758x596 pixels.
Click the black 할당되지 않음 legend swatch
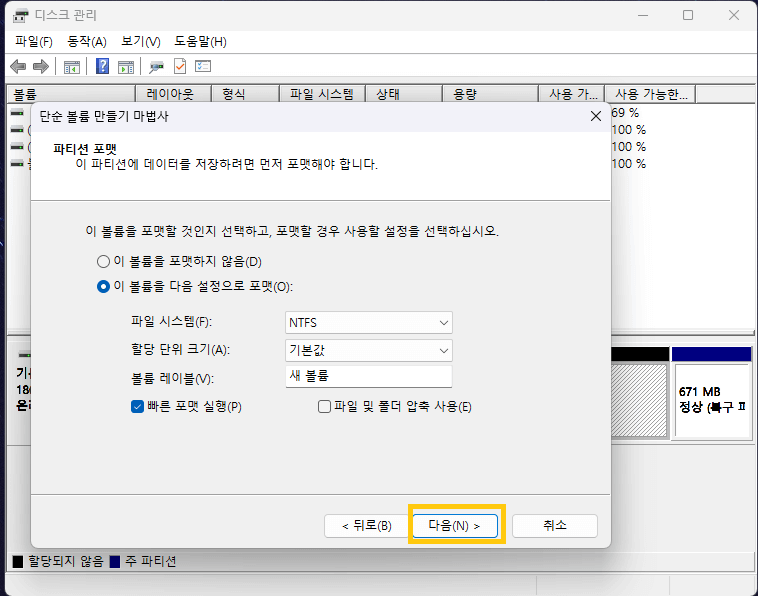(x=18, y=562)
